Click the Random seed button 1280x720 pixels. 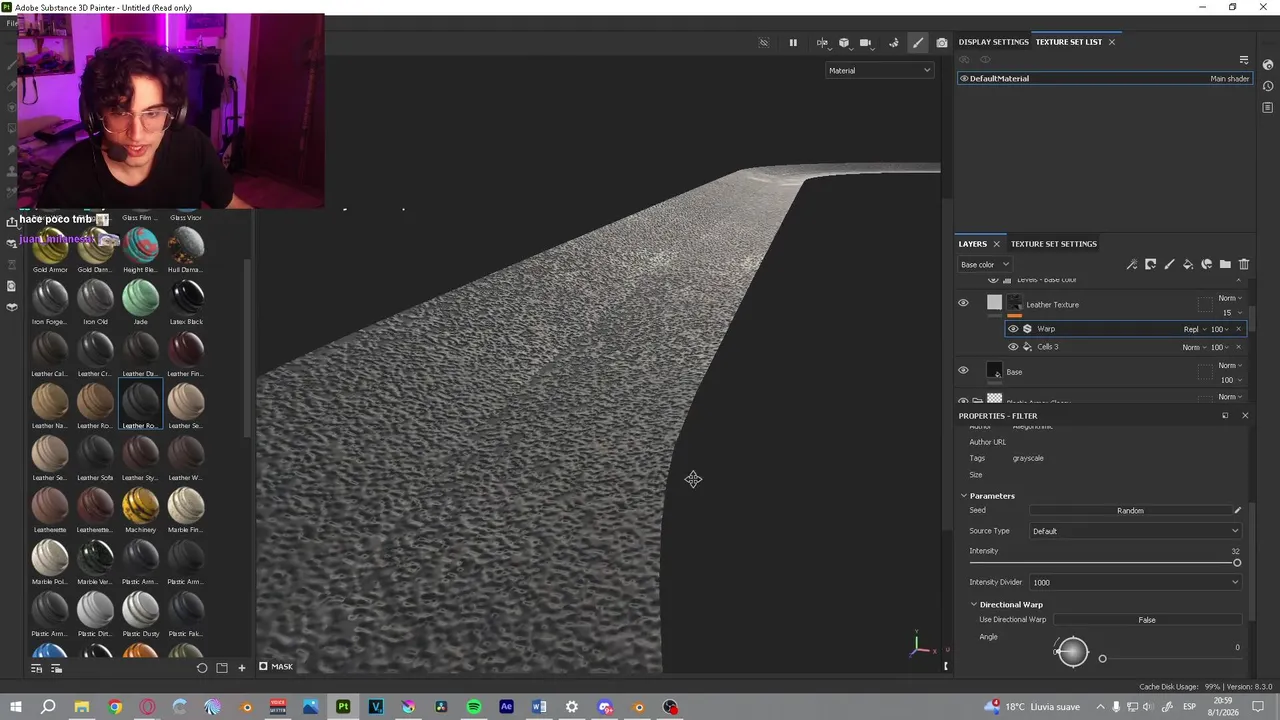tap(1130, 511)
